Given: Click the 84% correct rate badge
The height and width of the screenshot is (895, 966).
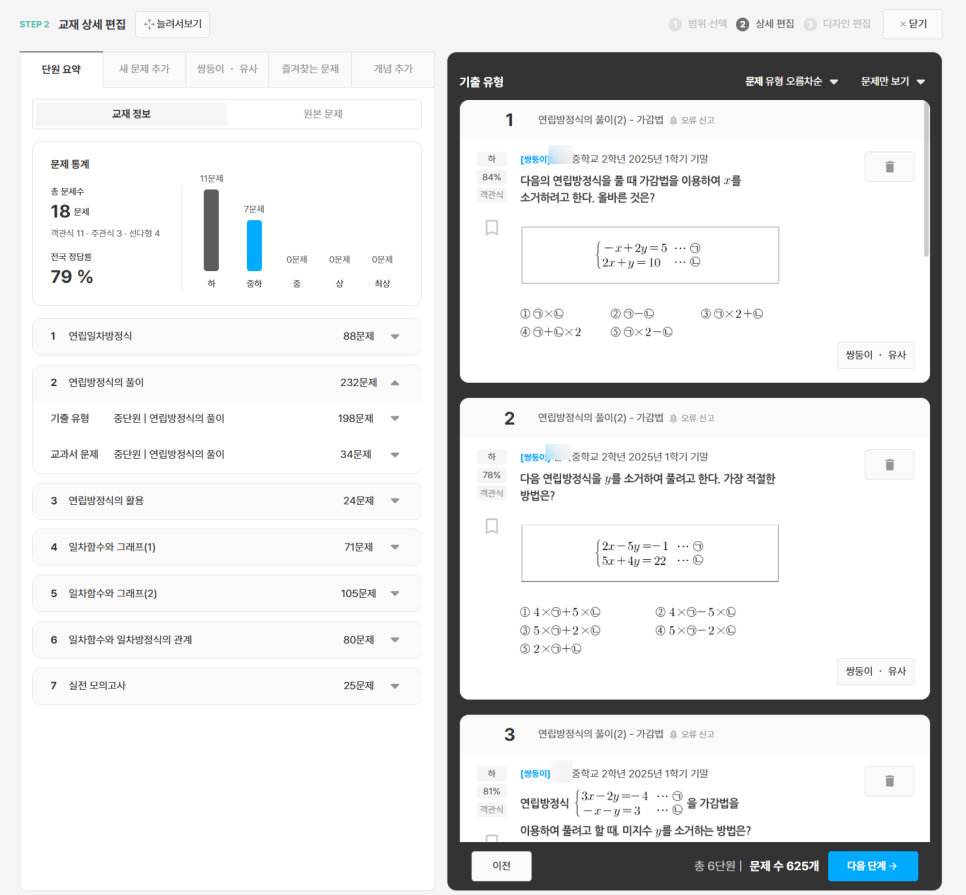Looking at the screenshot, I should point(492,177).
